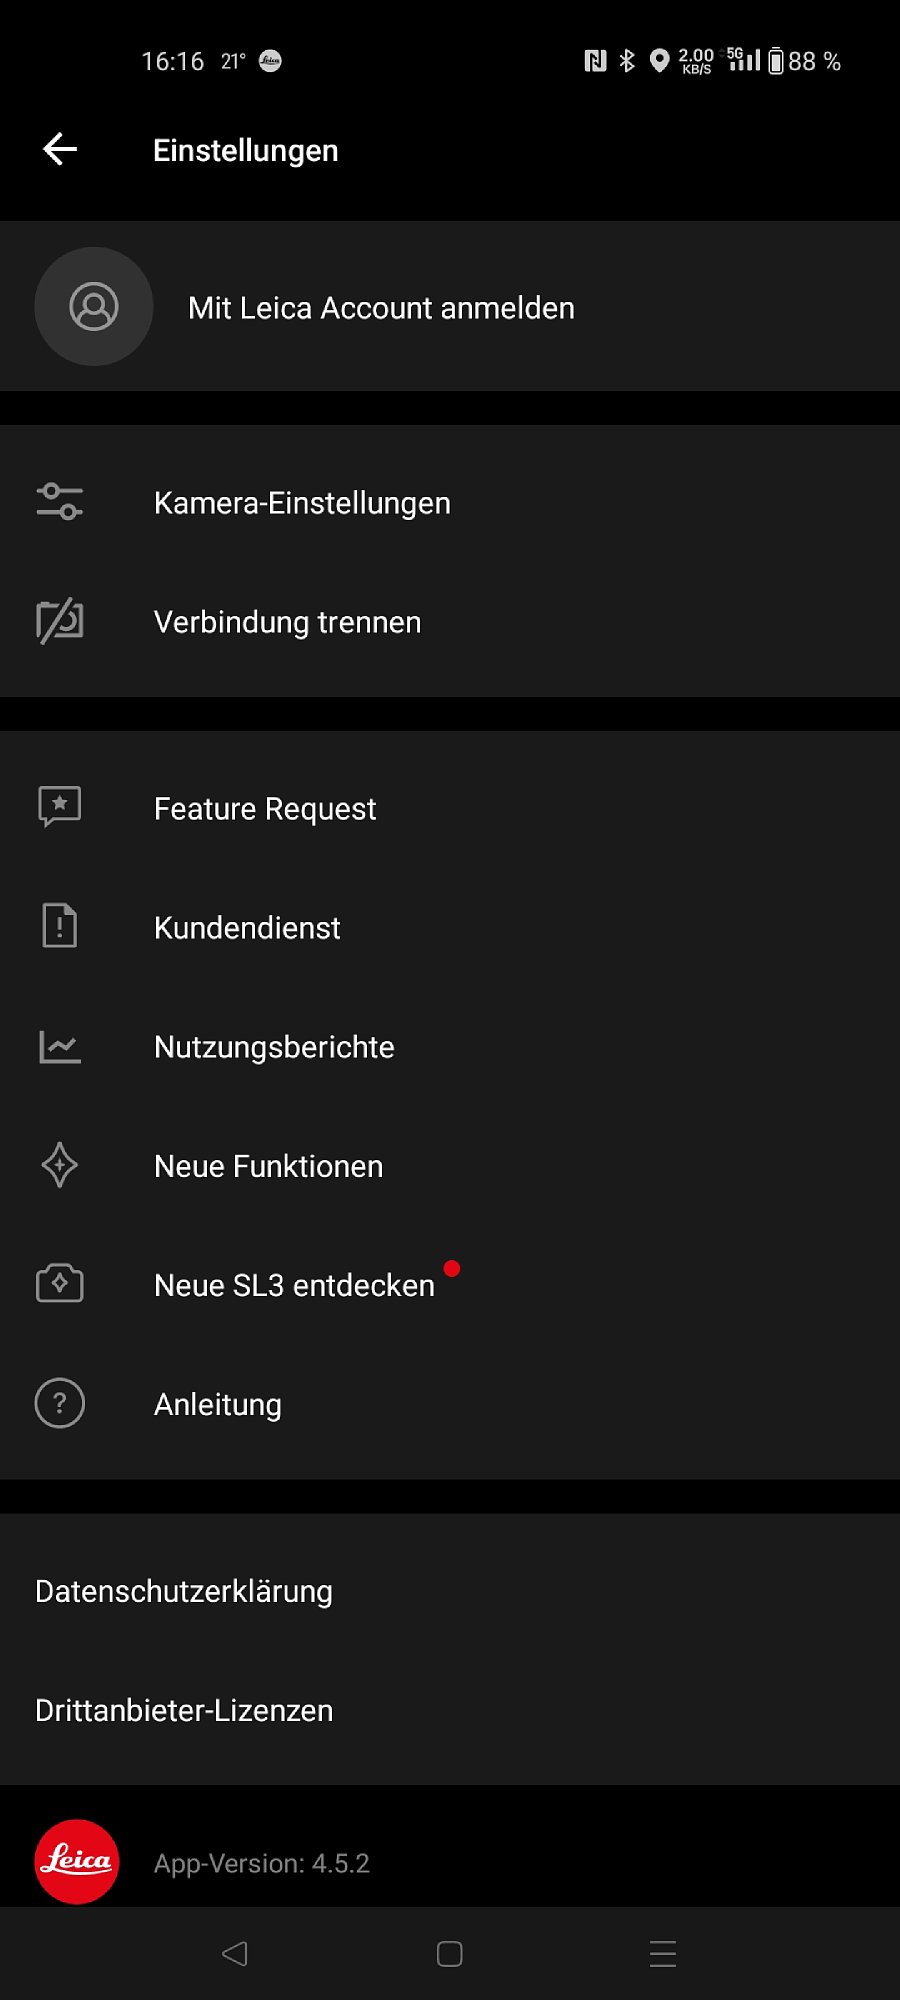Open Drittanbieter-Lizenzen link
This screenshot has width=900, height=2000.
click(184, 1710)
